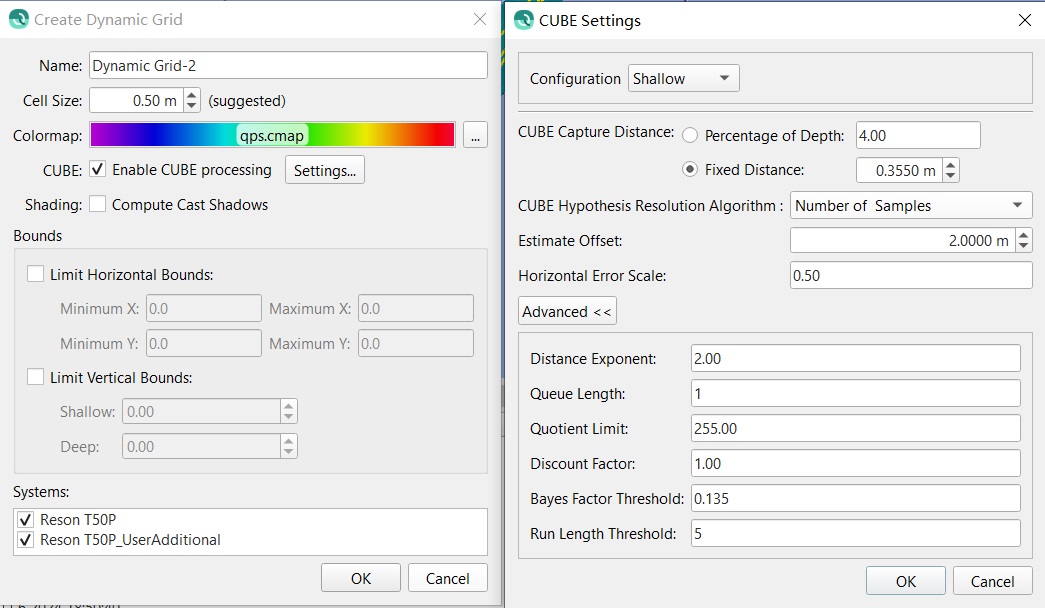1045x608 pixels.
Task: Edit Bayes Factor Threshold field
Action: pos(856,498)
